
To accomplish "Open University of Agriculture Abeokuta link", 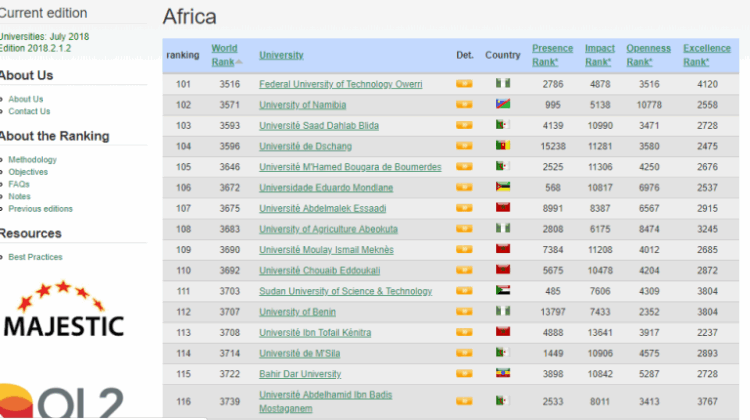I will (328, 229).
